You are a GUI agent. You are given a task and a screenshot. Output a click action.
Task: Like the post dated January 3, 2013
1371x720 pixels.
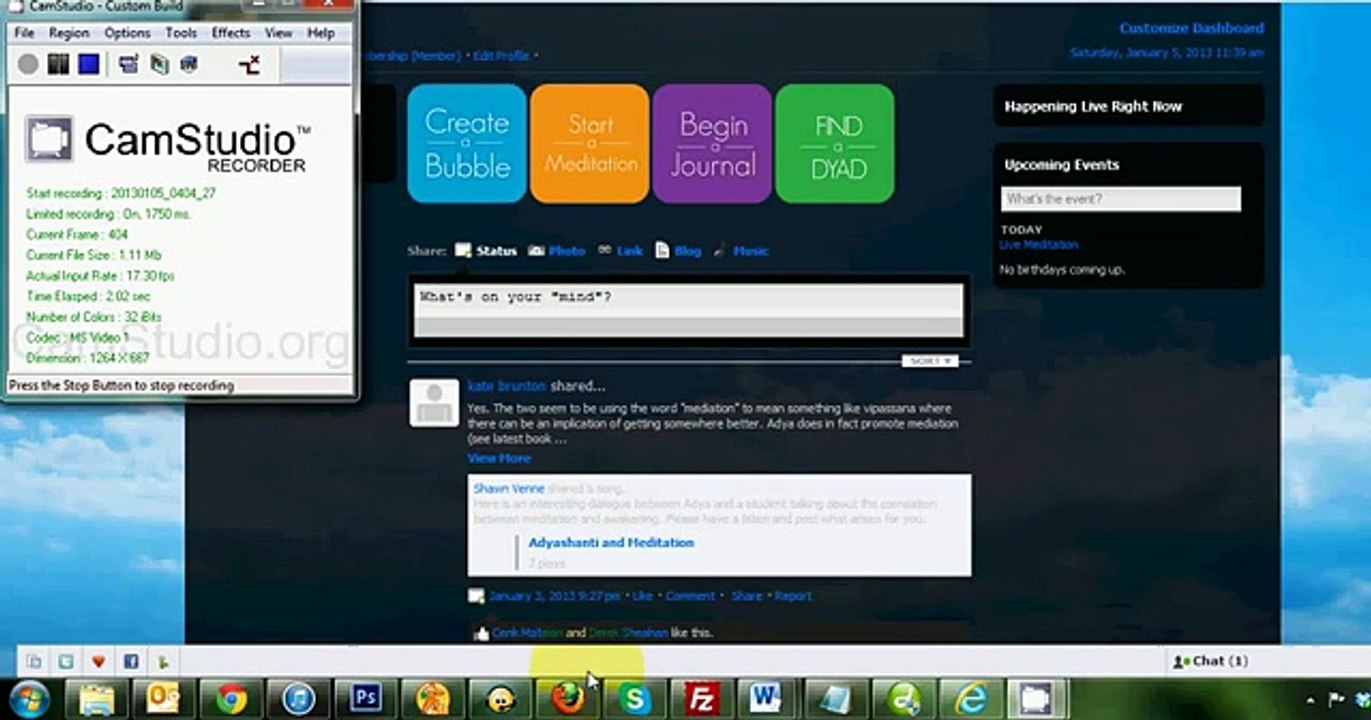(642, 596)
